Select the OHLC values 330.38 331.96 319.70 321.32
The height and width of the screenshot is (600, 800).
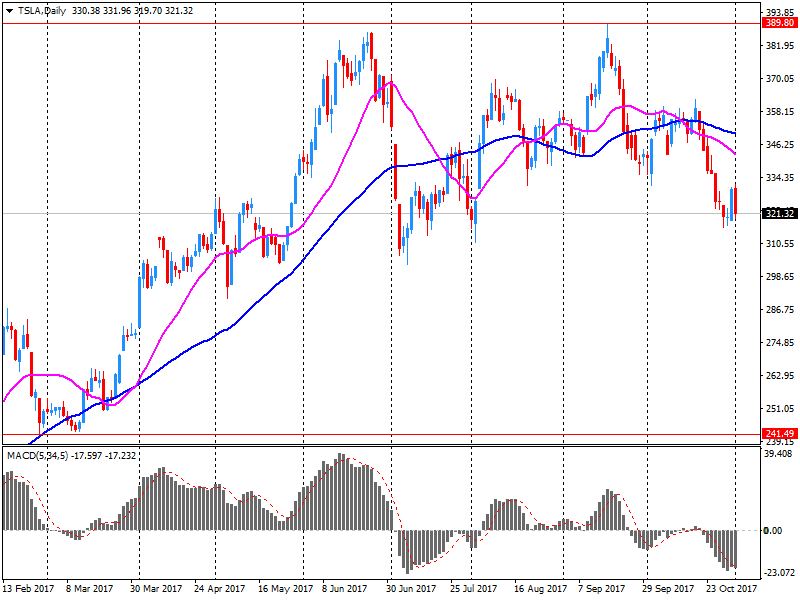[x=133, y=11]
